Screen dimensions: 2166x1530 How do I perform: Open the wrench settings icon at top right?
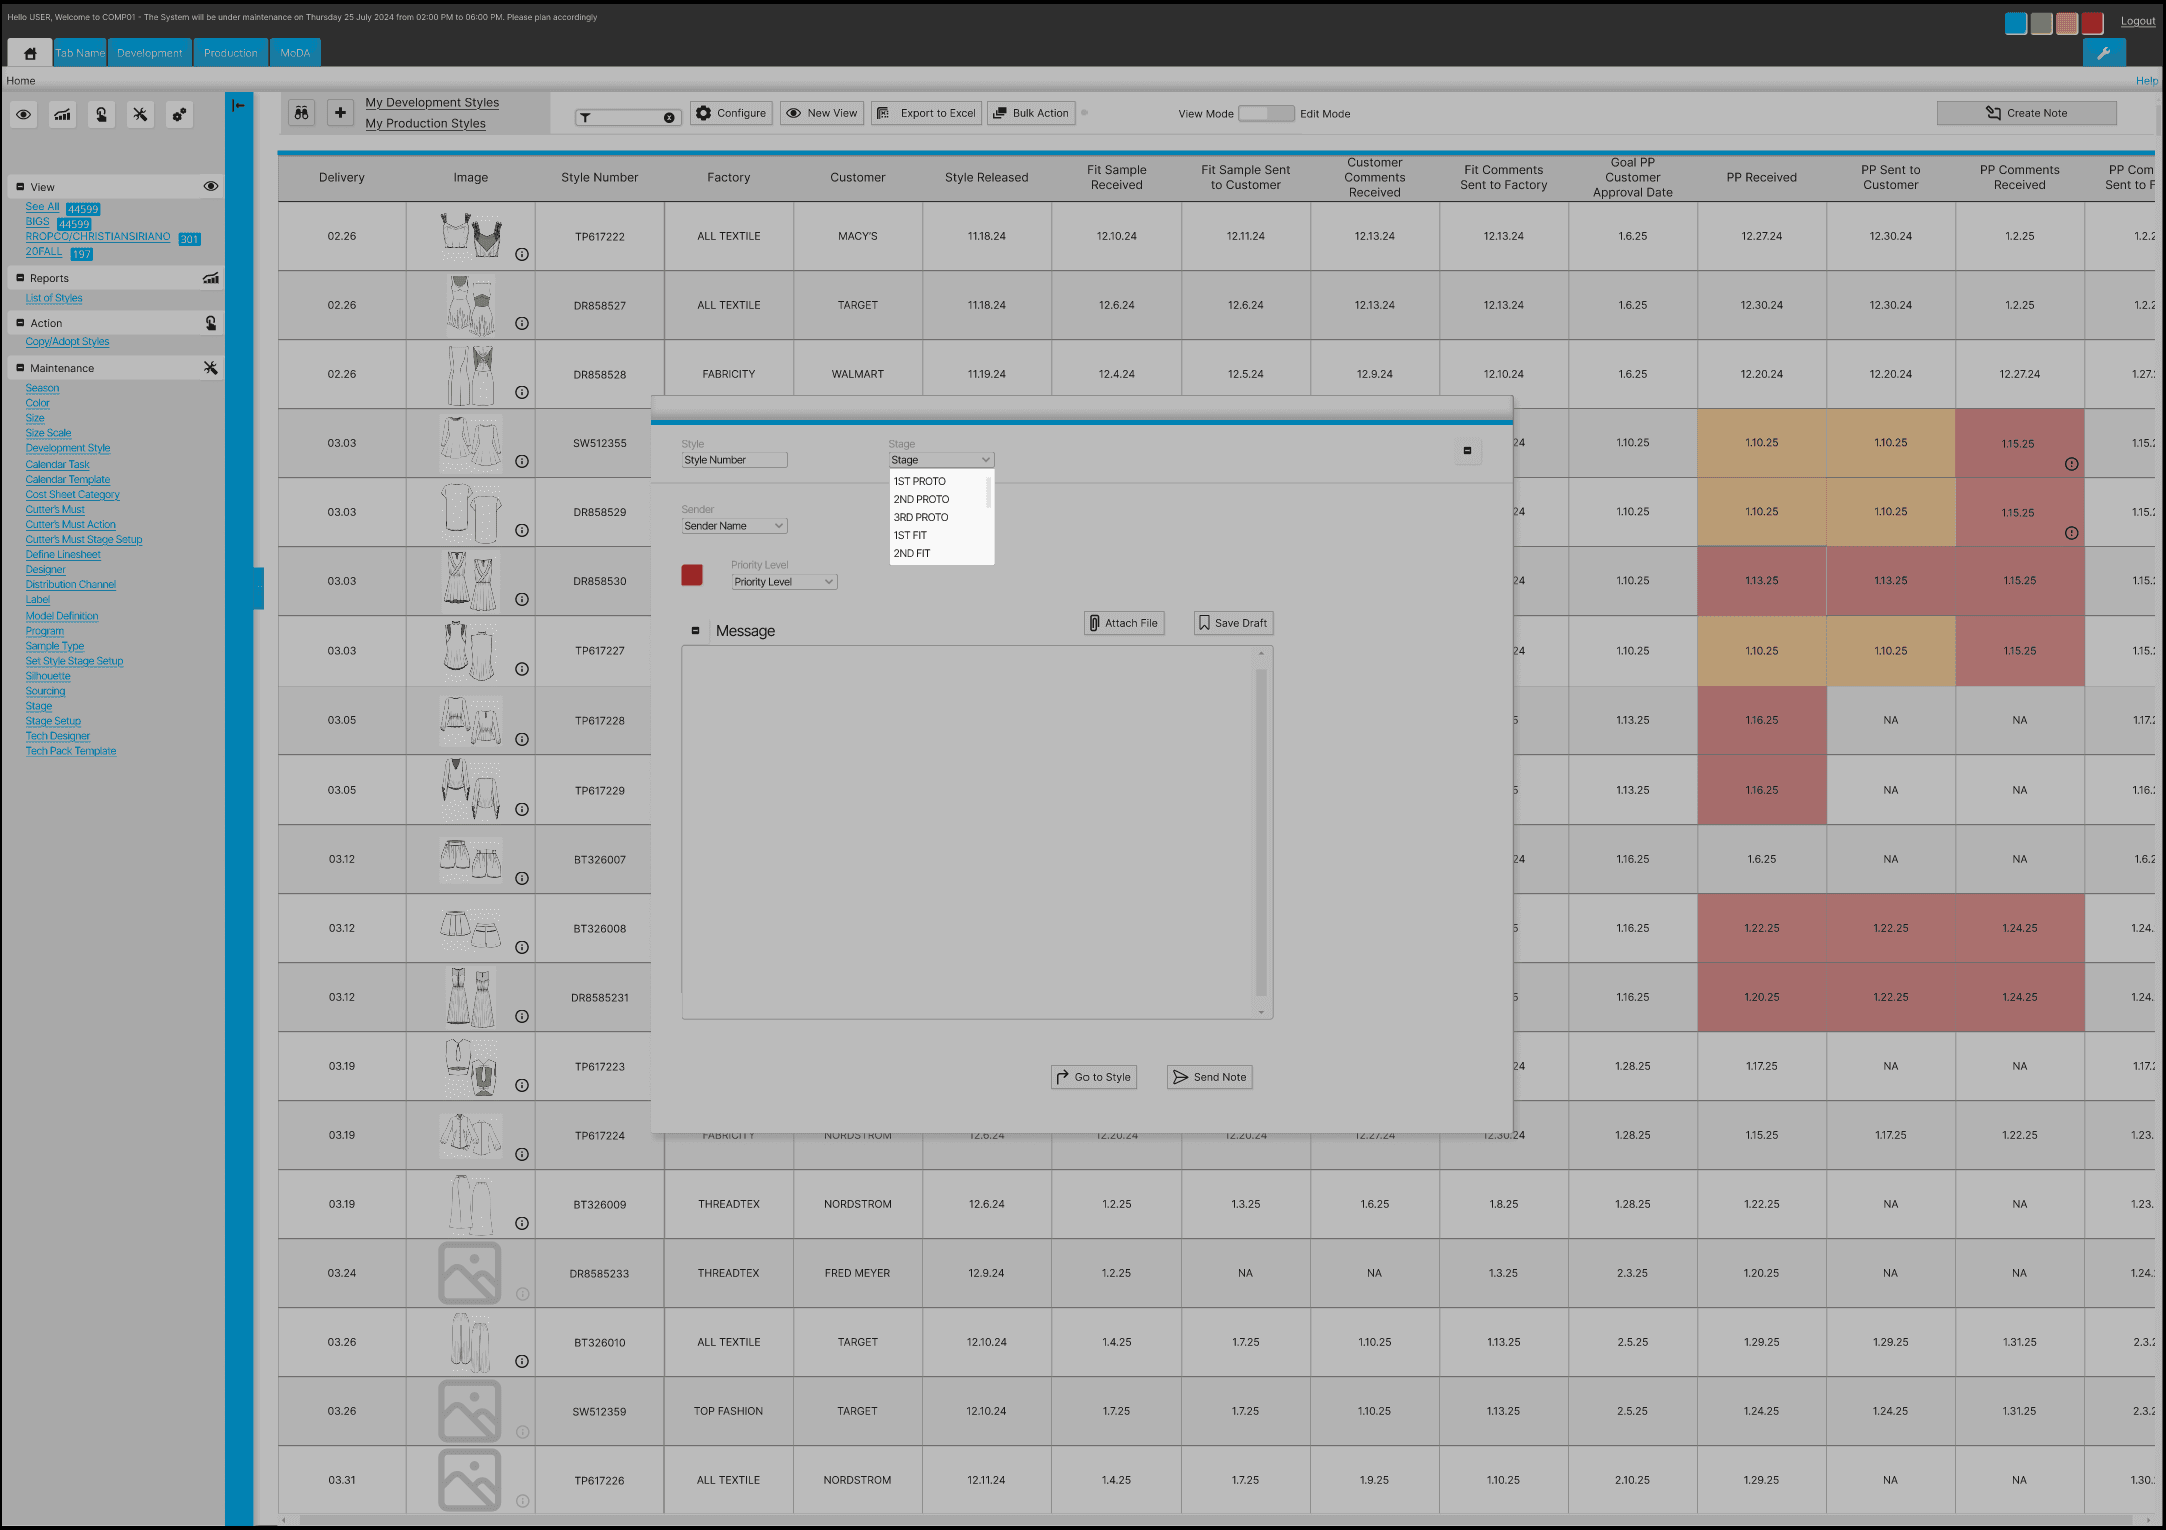pyautogui.click(x=2103, y=53)
